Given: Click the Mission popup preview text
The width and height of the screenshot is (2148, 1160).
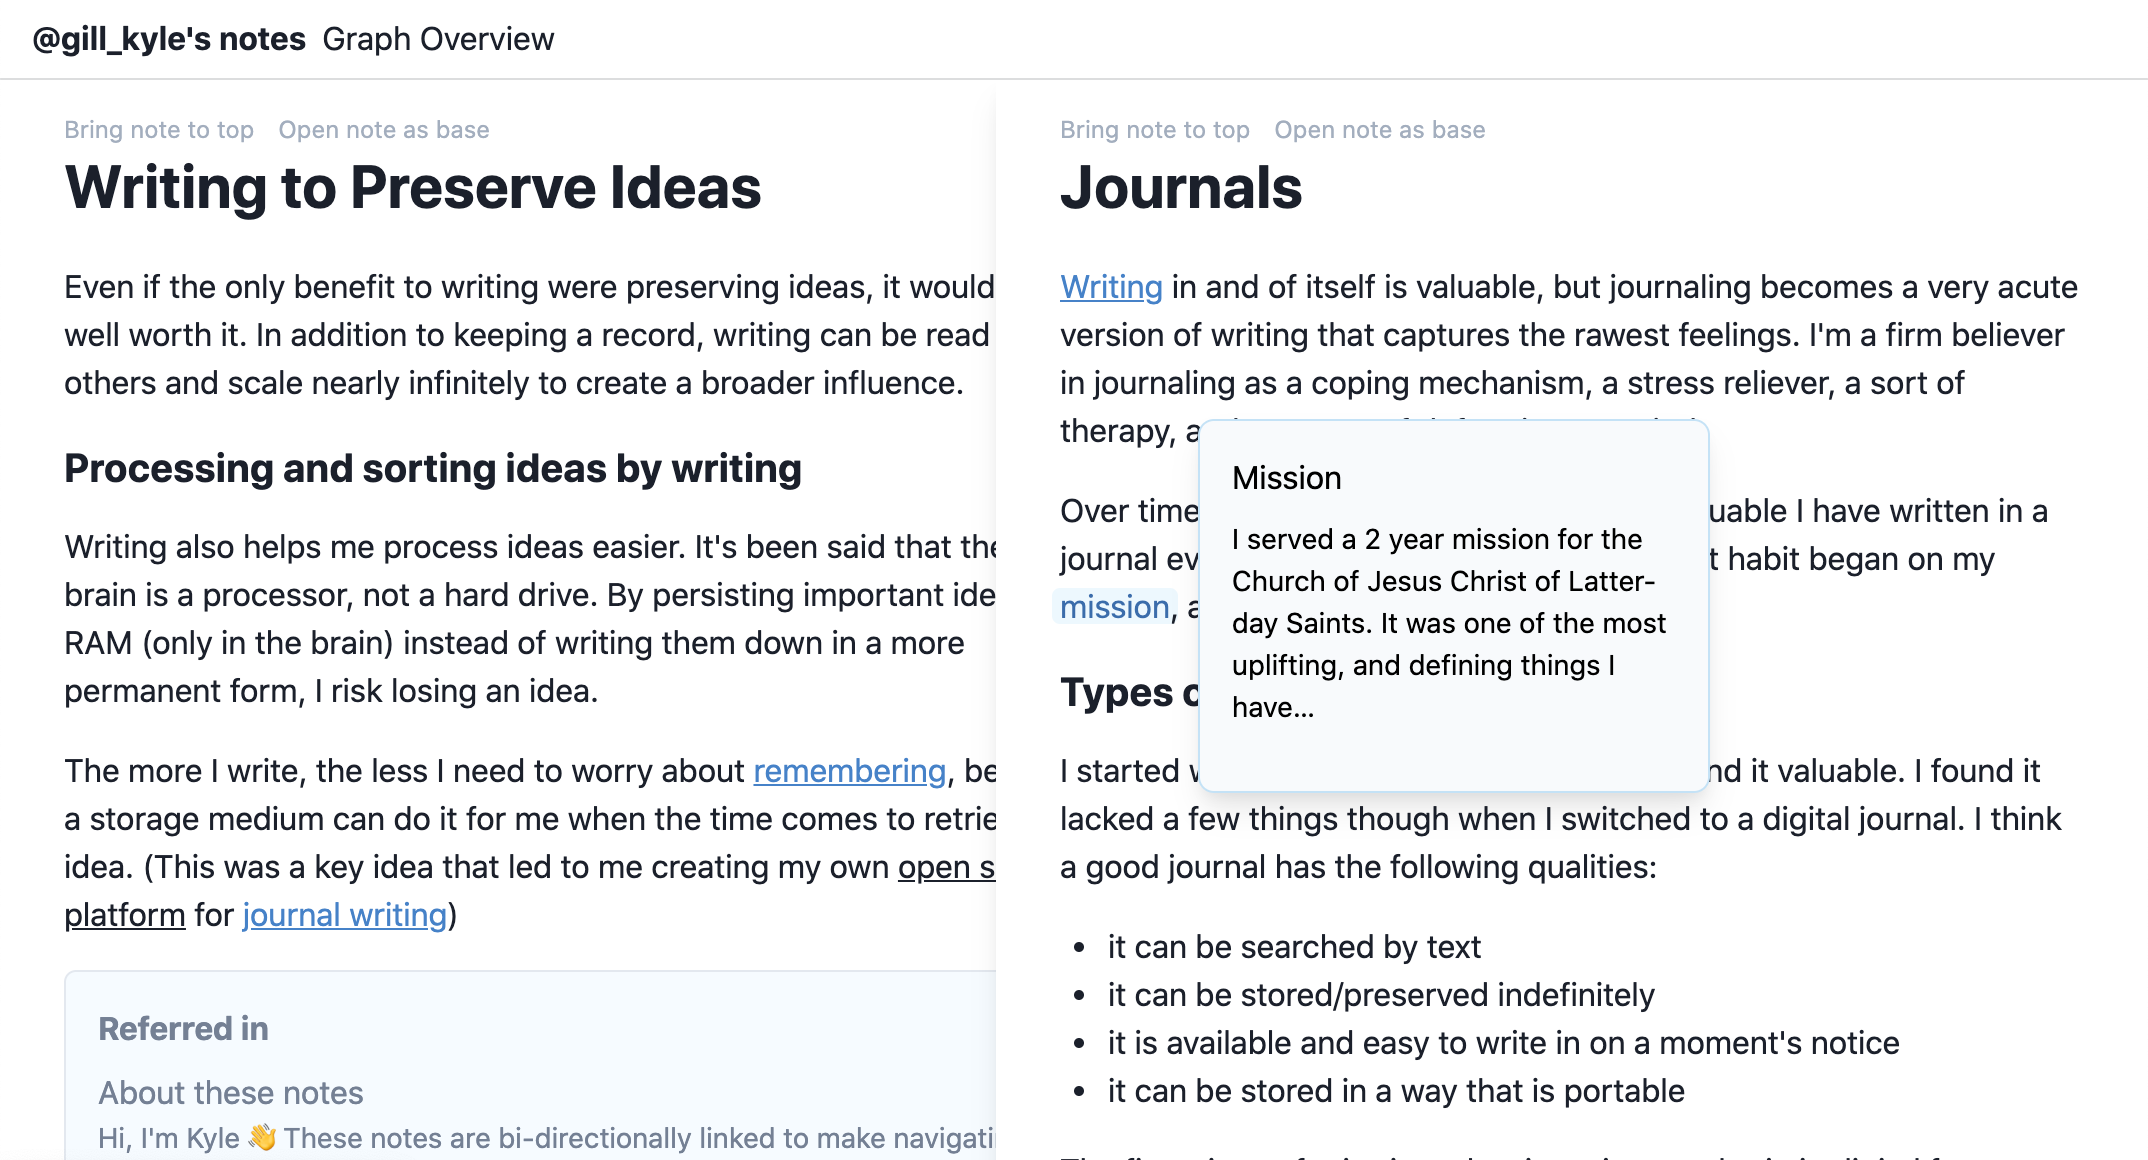Looking at the screenshot, I should pos(1449,623).
